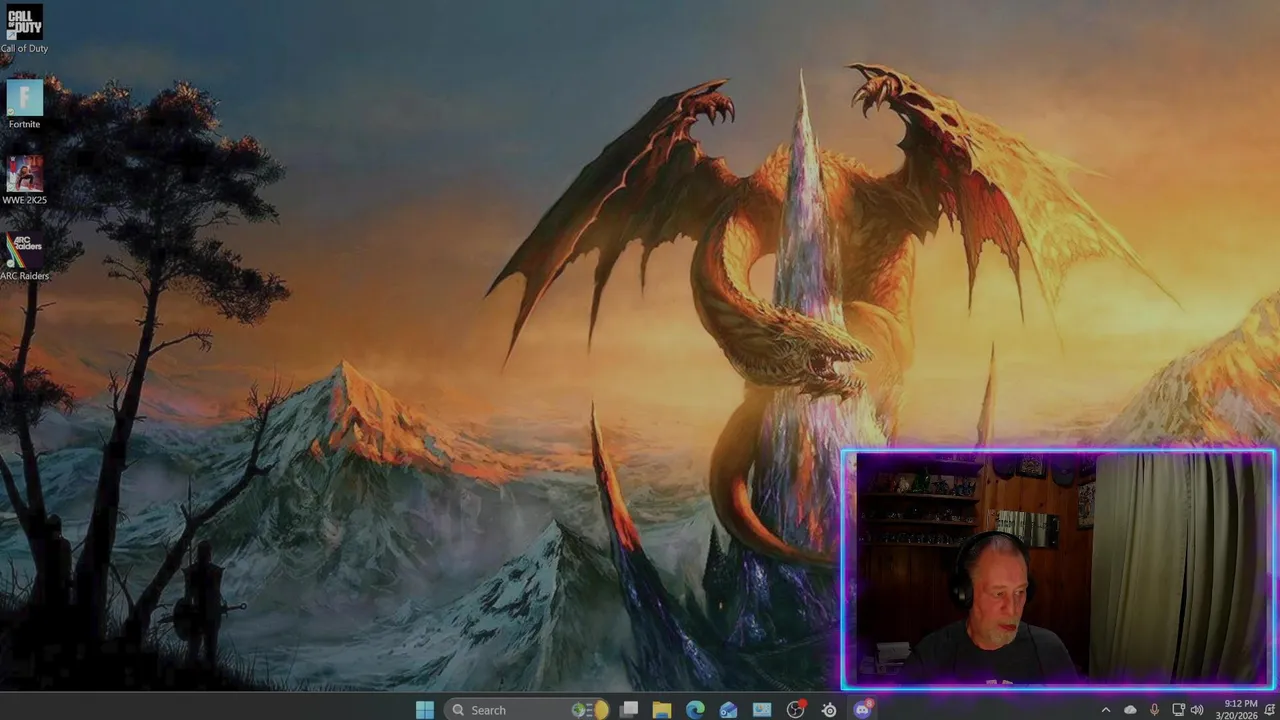Launch Microsoft Edge from the taskbar
Viewport: 1280px width, 720px height.
(695, 709)
